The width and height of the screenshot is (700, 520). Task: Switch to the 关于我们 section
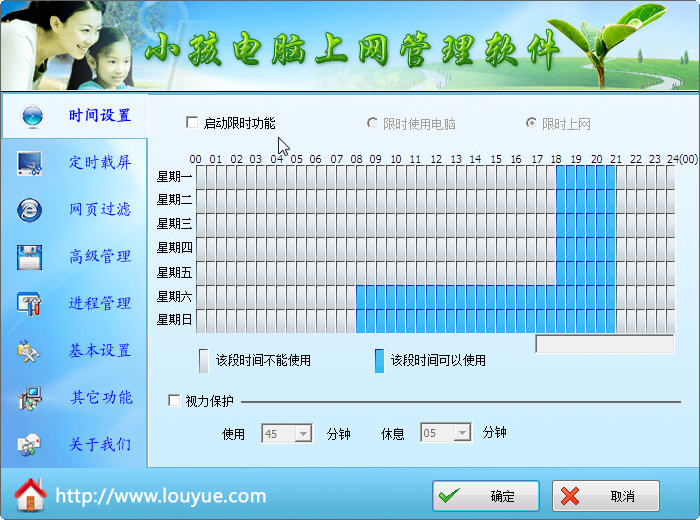100,444
